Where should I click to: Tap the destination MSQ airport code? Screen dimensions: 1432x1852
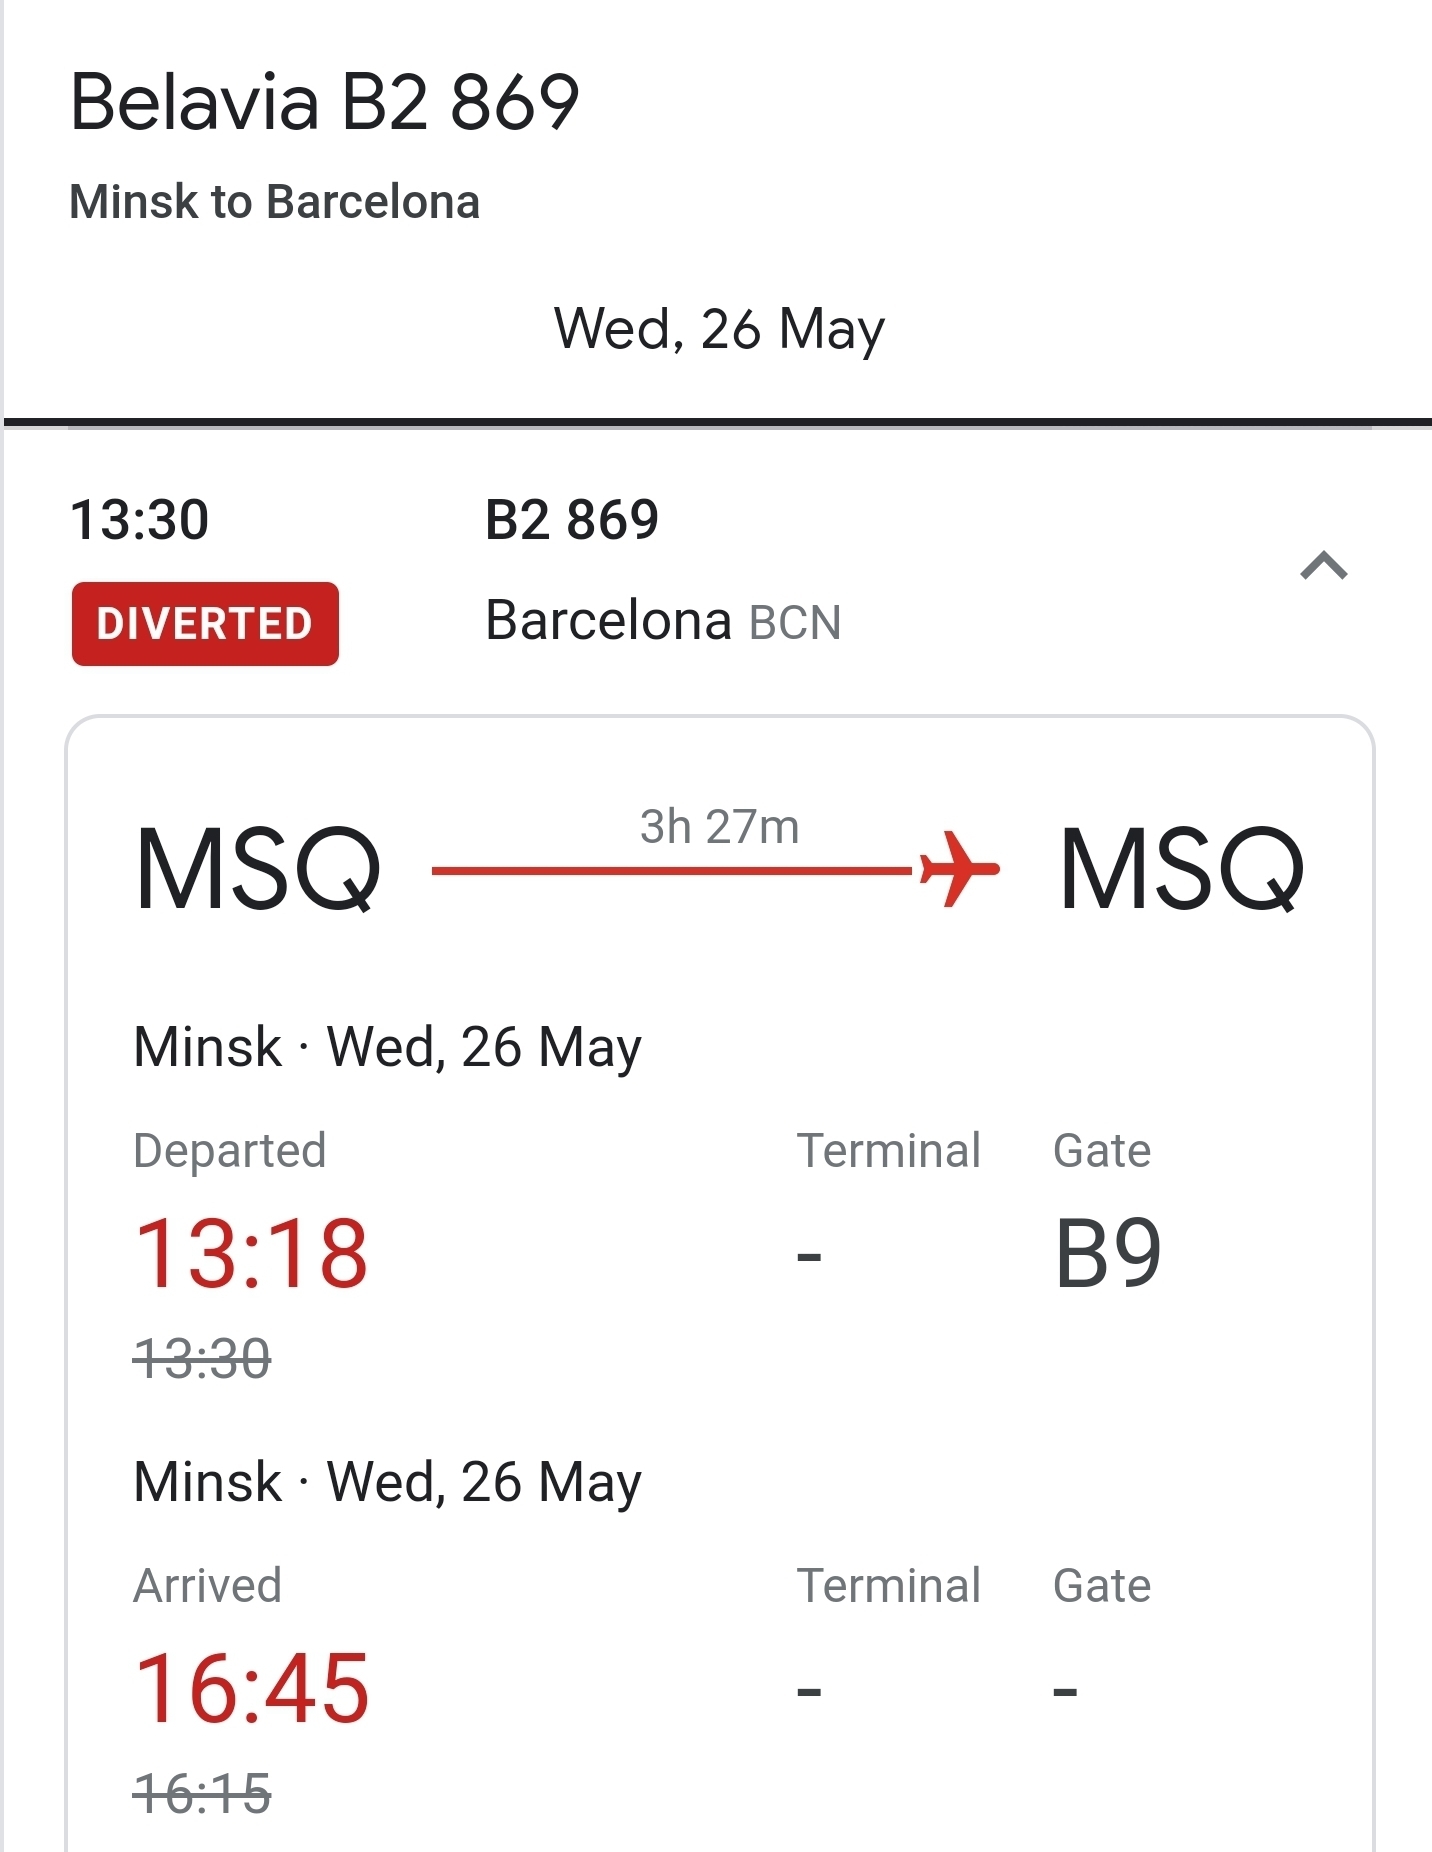pos(1181,869)
